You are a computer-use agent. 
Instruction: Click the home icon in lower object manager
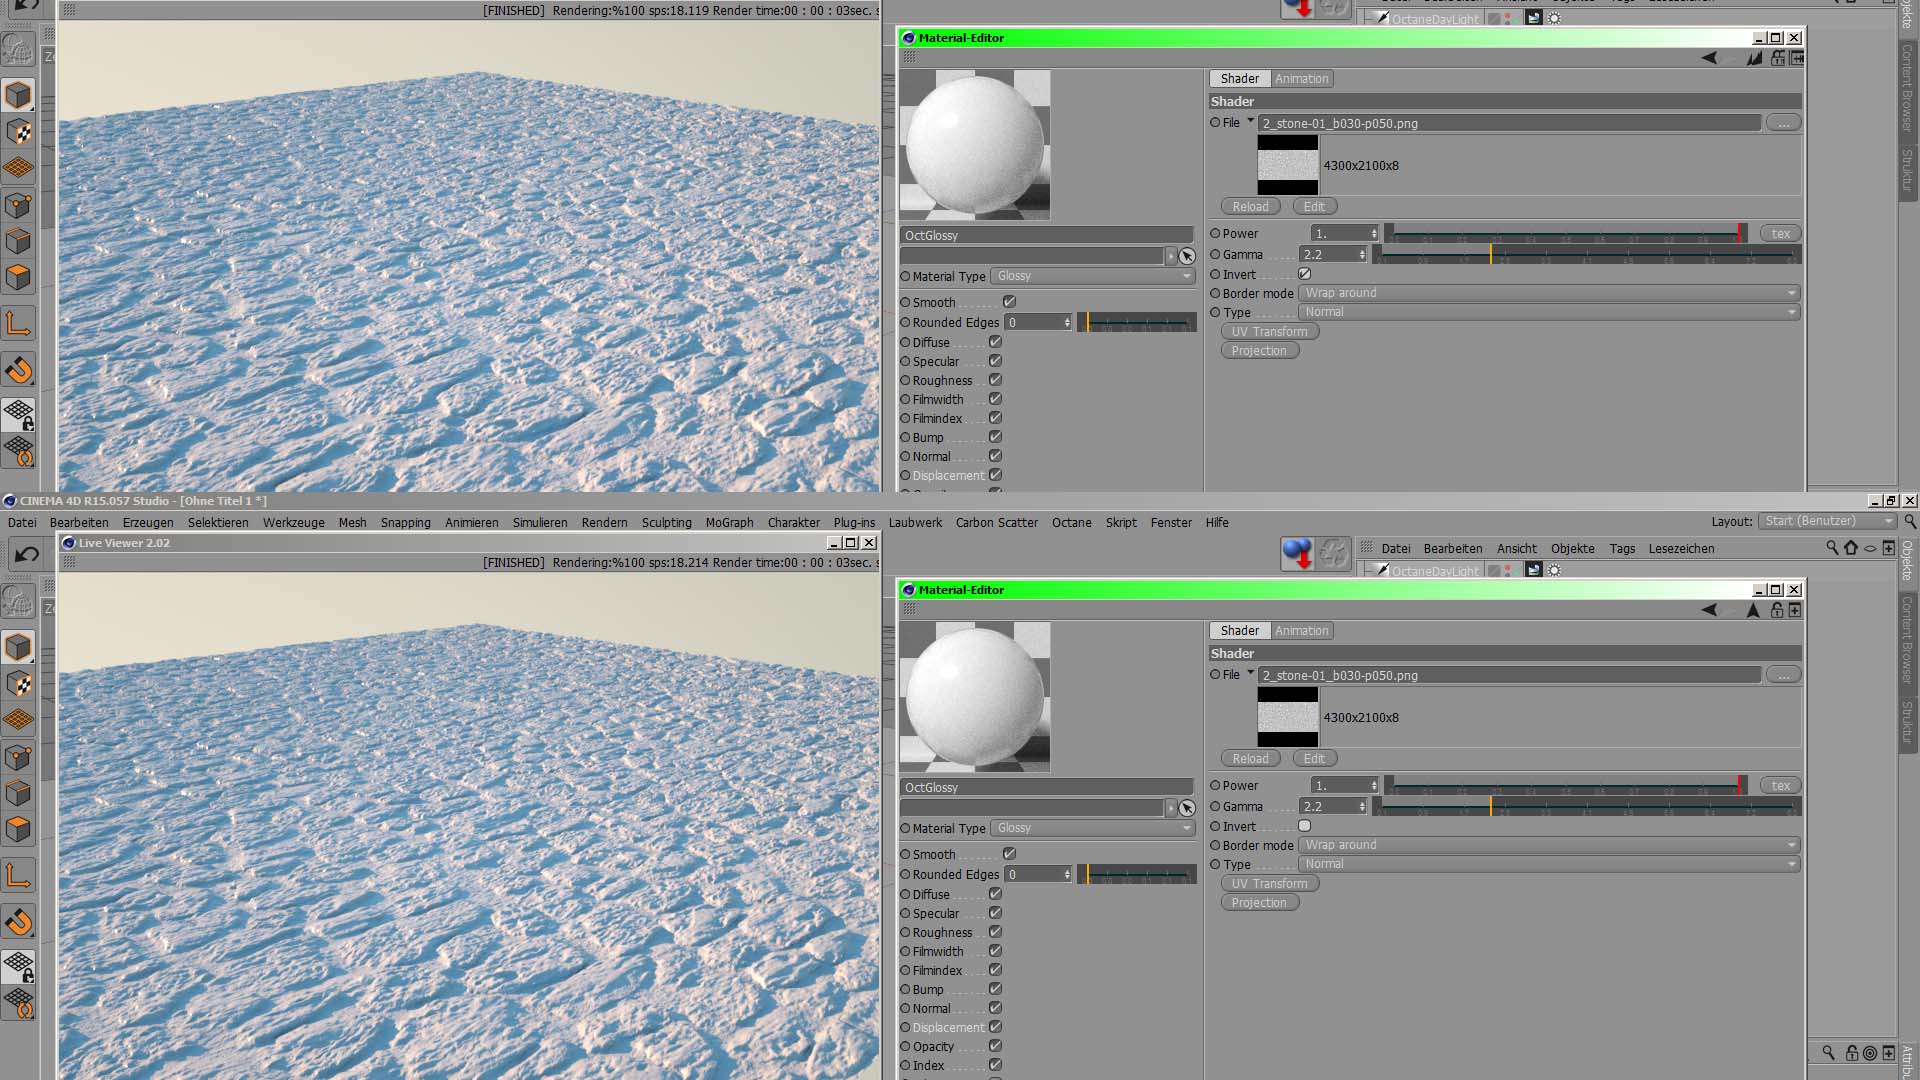(1851, 548)
